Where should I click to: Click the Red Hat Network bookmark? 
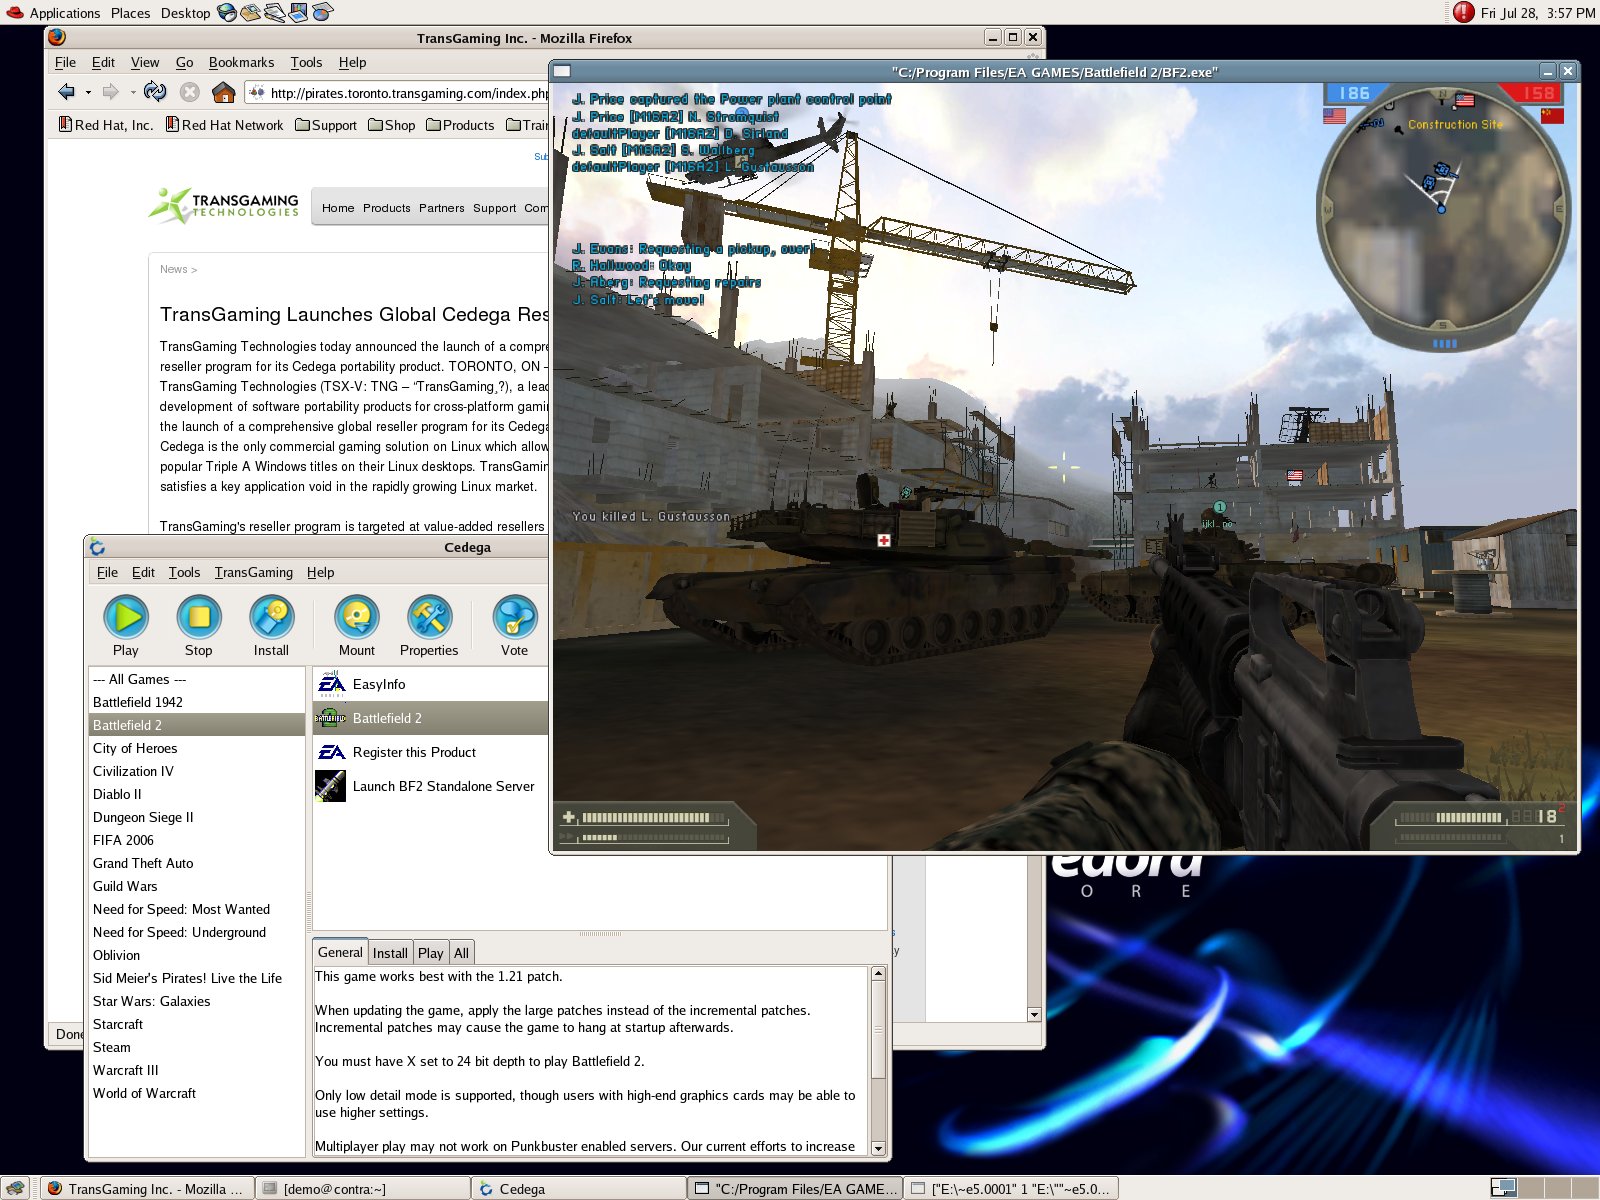tap(224, 125)
